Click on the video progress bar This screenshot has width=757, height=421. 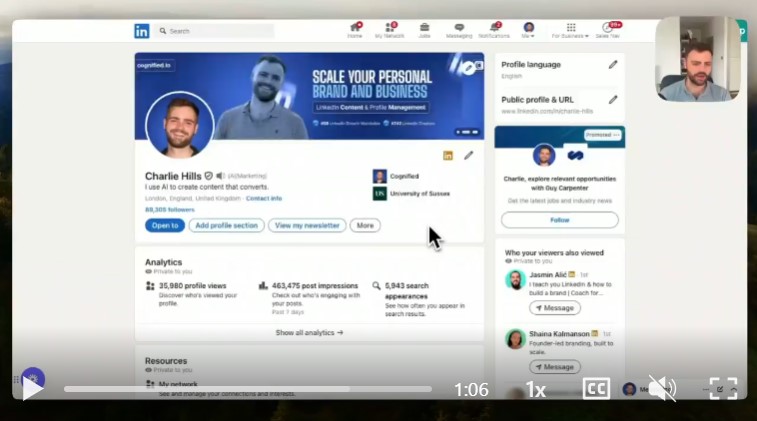248,389
